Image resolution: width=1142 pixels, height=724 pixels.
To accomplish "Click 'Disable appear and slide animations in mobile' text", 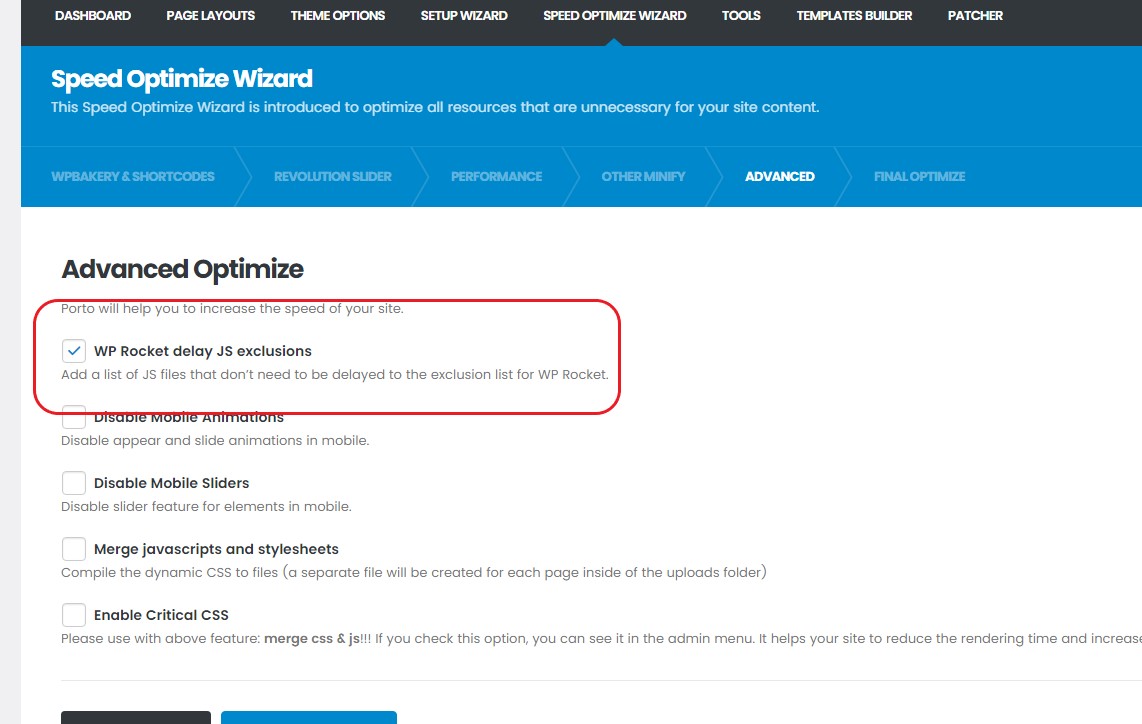I will point(215,441).
